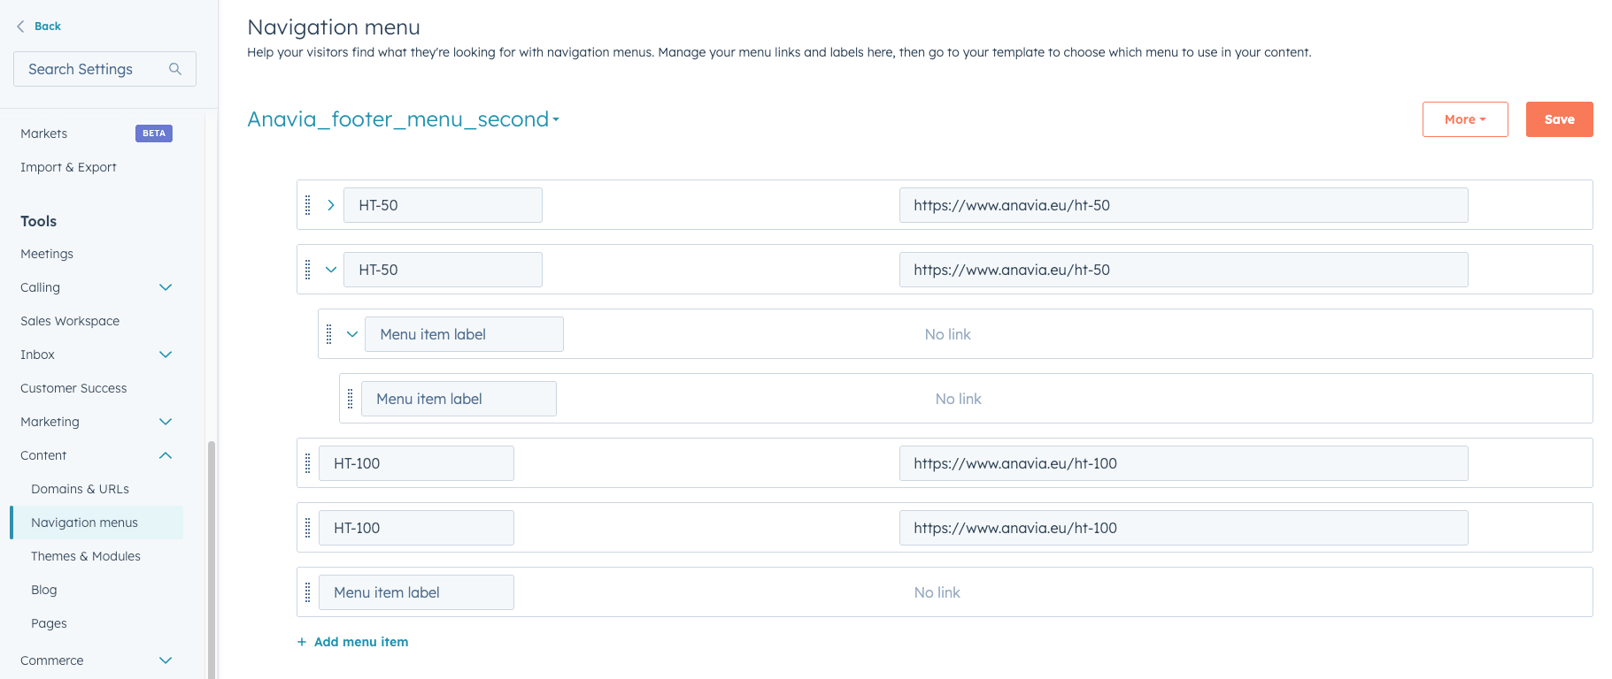Expand the Marketing section in sidebar
Viewport: 1612px width, 679px height.
pos(166,422)
